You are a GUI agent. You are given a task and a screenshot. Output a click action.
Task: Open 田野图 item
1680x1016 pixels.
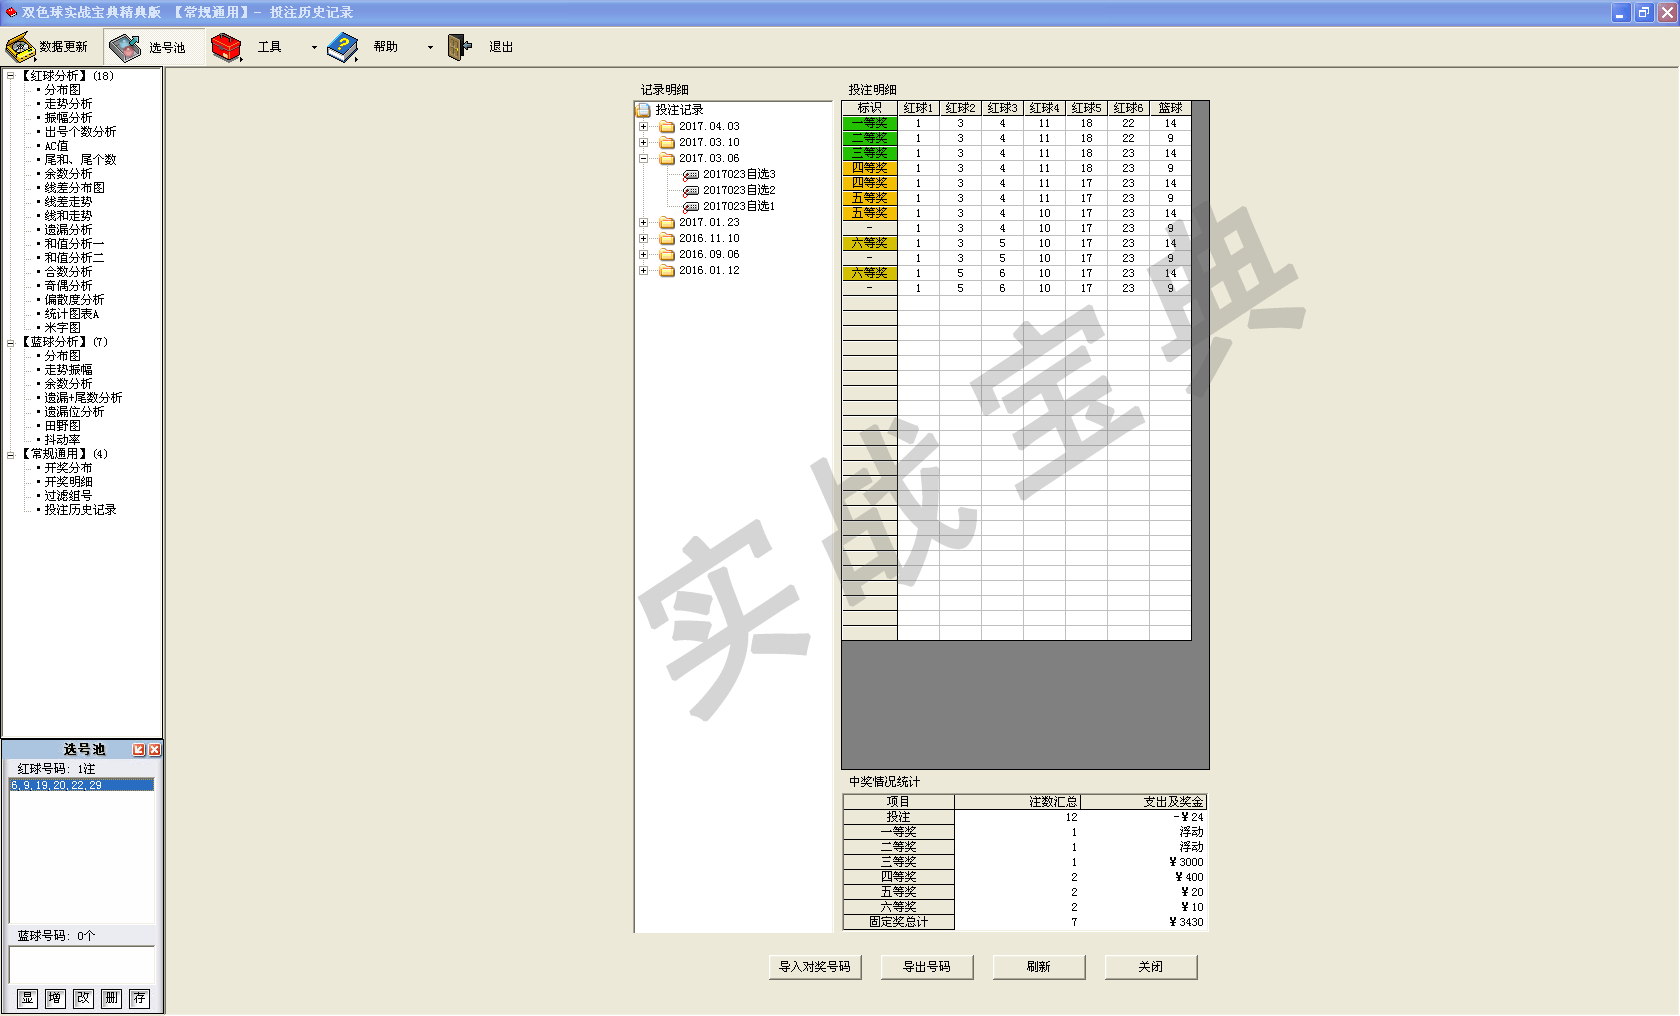(62, 426)
